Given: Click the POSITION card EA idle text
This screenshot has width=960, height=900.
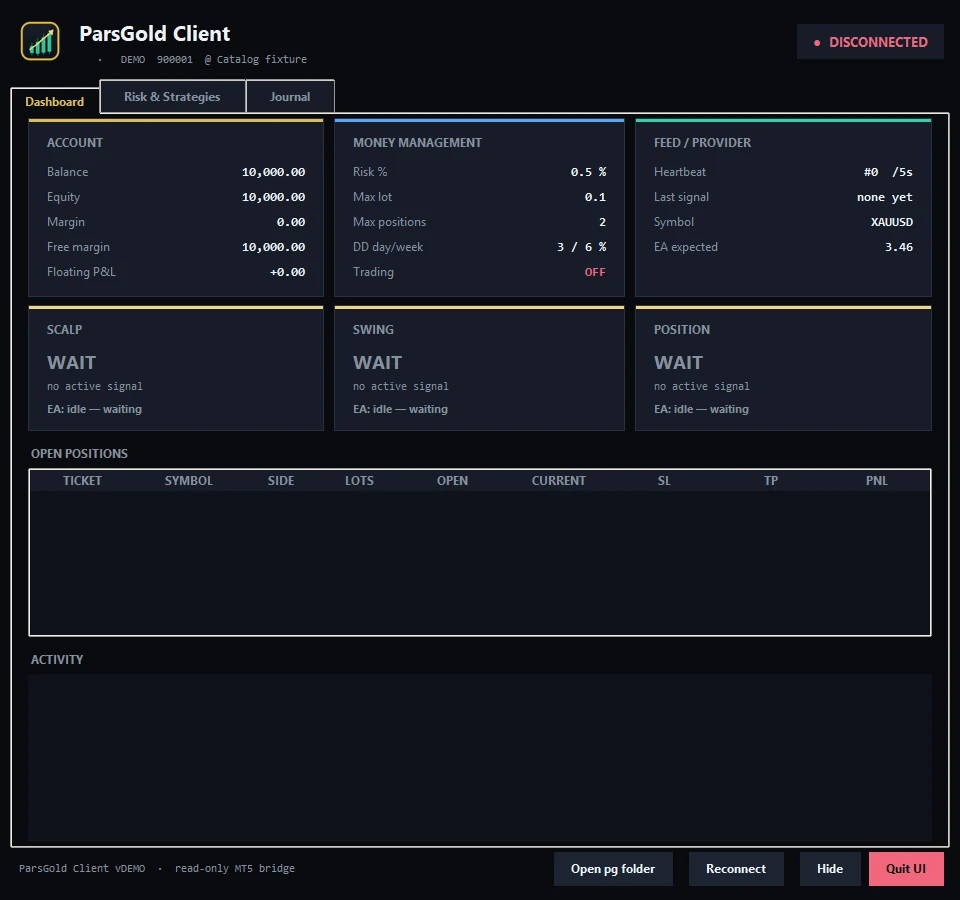Looking at the screenshot, I should coord(701,409).
